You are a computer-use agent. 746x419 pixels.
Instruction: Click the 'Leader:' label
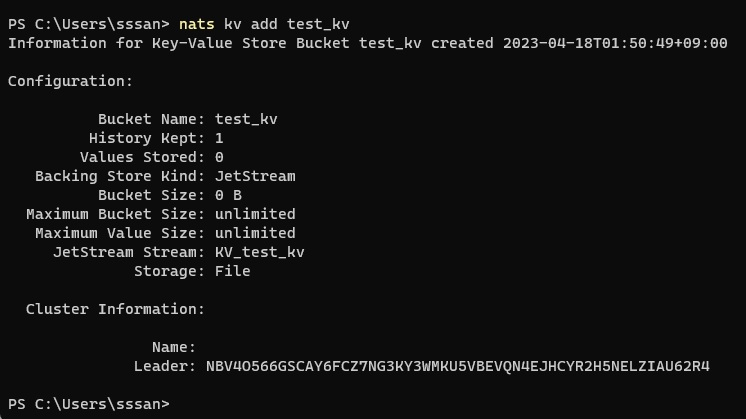[x=165, y=366]
